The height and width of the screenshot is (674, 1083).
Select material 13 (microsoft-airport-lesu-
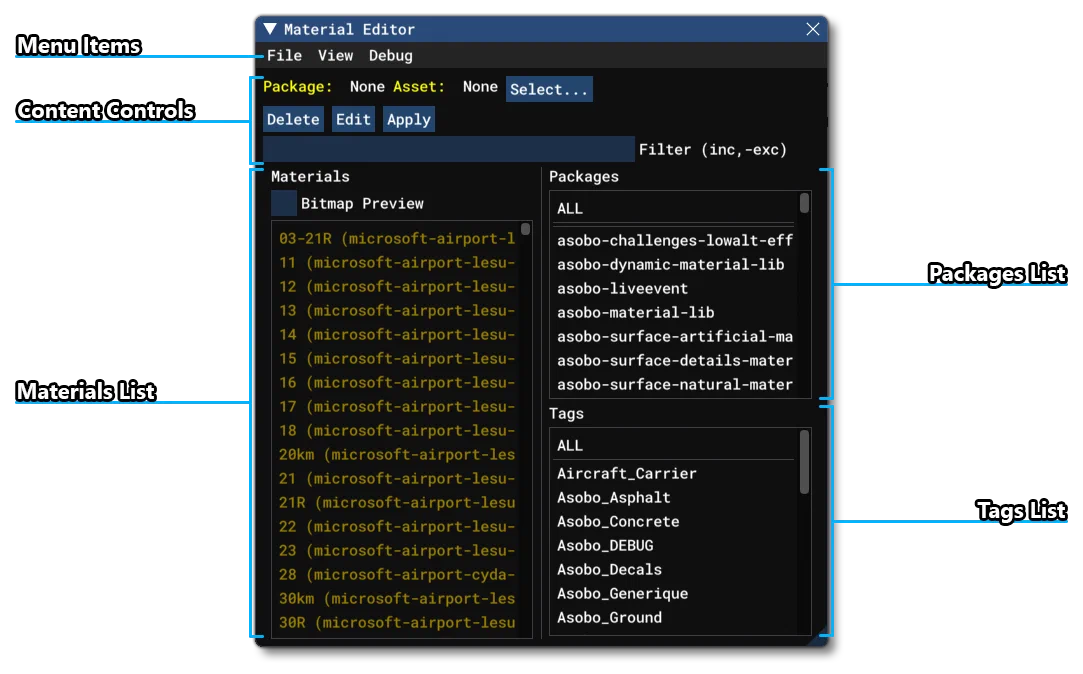coord(397,311)
